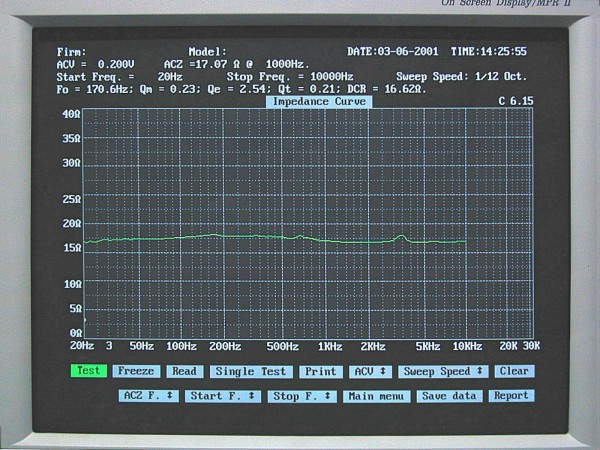The image size is (600, 450).
Task: Open the Report function
Action: 511,396
